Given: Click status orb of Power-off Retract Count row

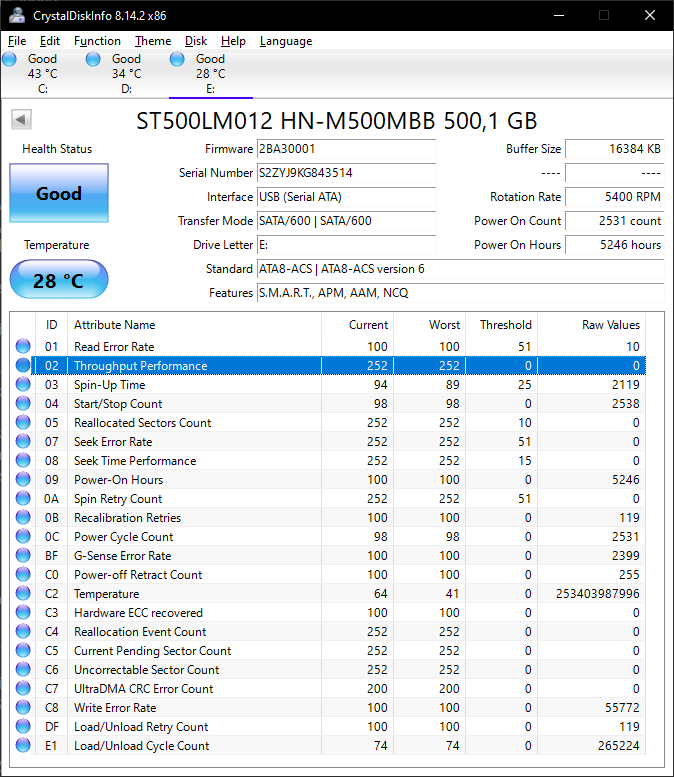Looking at the screenshot, I should (x=23, y=574).
